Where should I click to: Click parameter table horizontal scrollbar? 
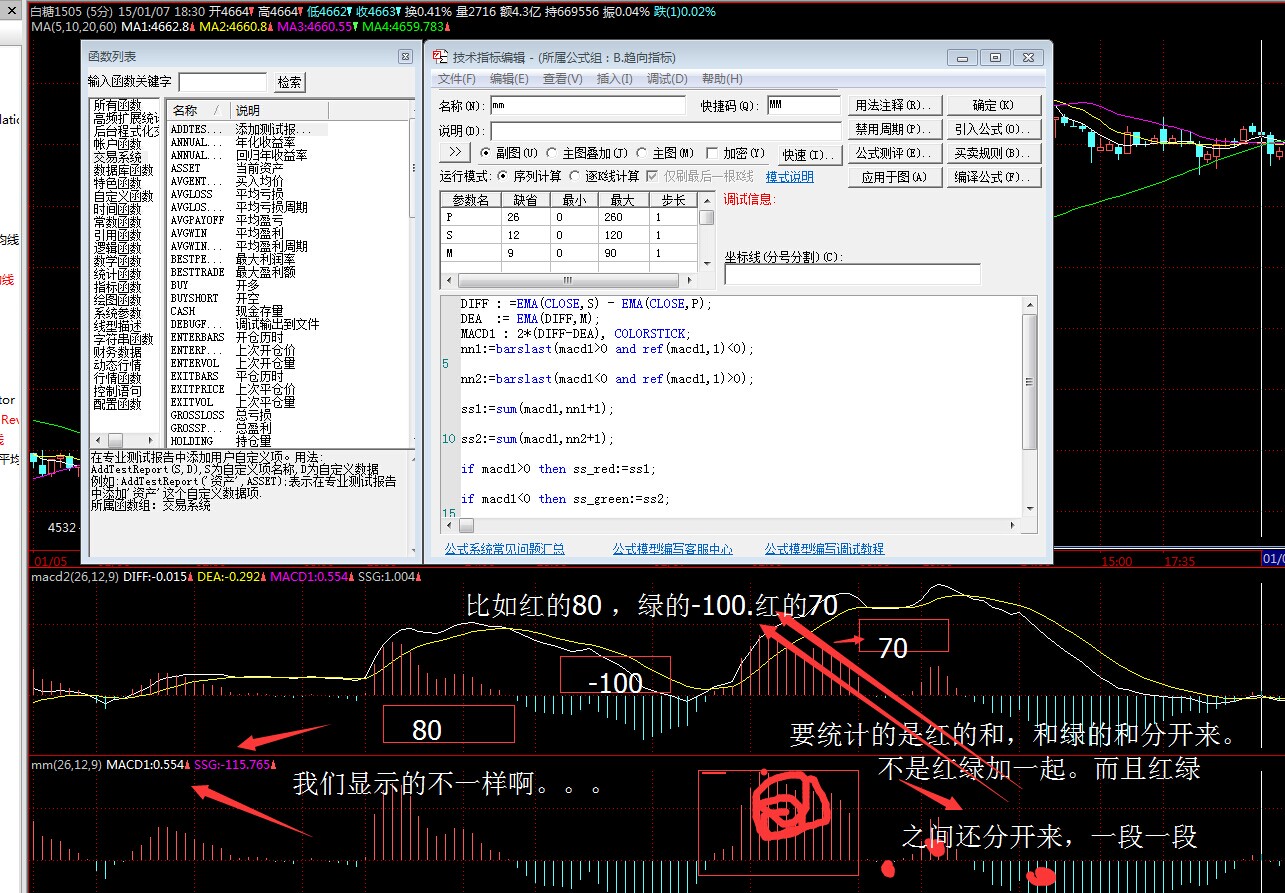(569, 280)
